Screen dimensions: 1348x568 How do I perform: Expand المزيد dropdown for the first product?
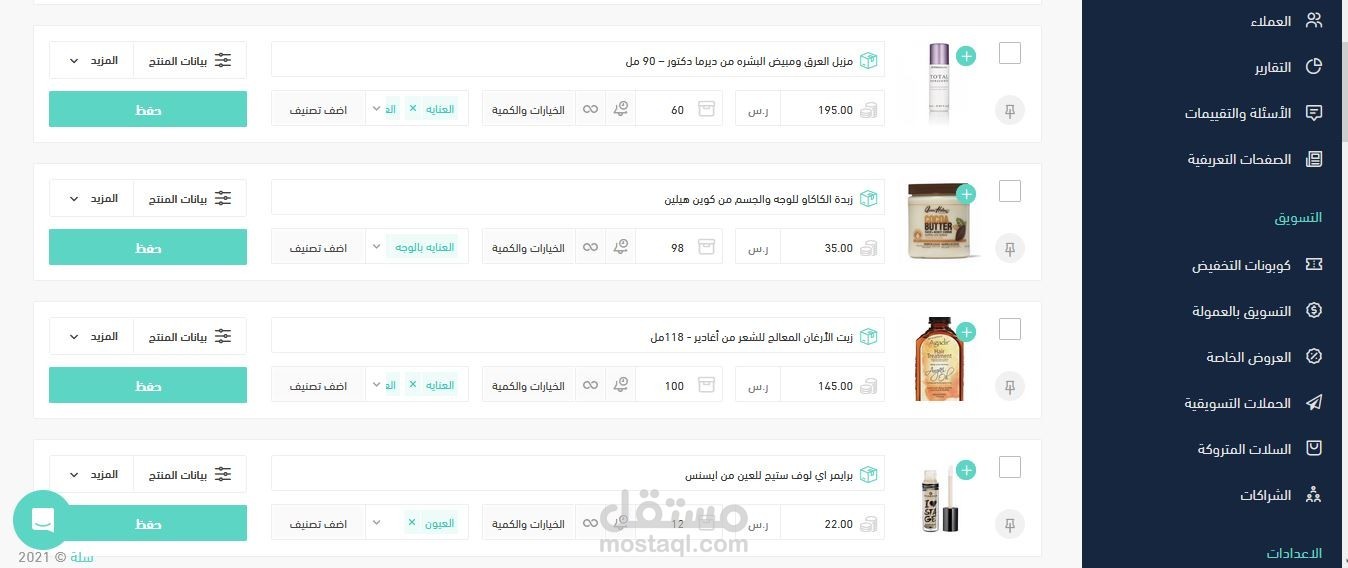click(91, 60)
